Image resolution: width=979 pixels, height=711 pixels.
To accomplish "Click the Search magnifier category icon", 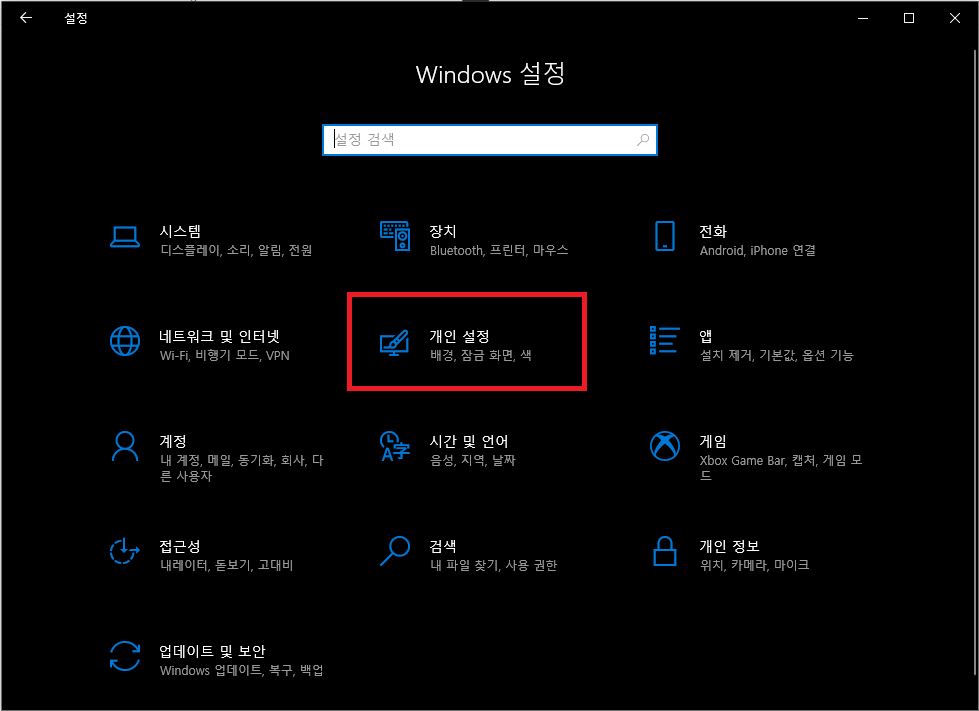I will [x=395, y=551].
